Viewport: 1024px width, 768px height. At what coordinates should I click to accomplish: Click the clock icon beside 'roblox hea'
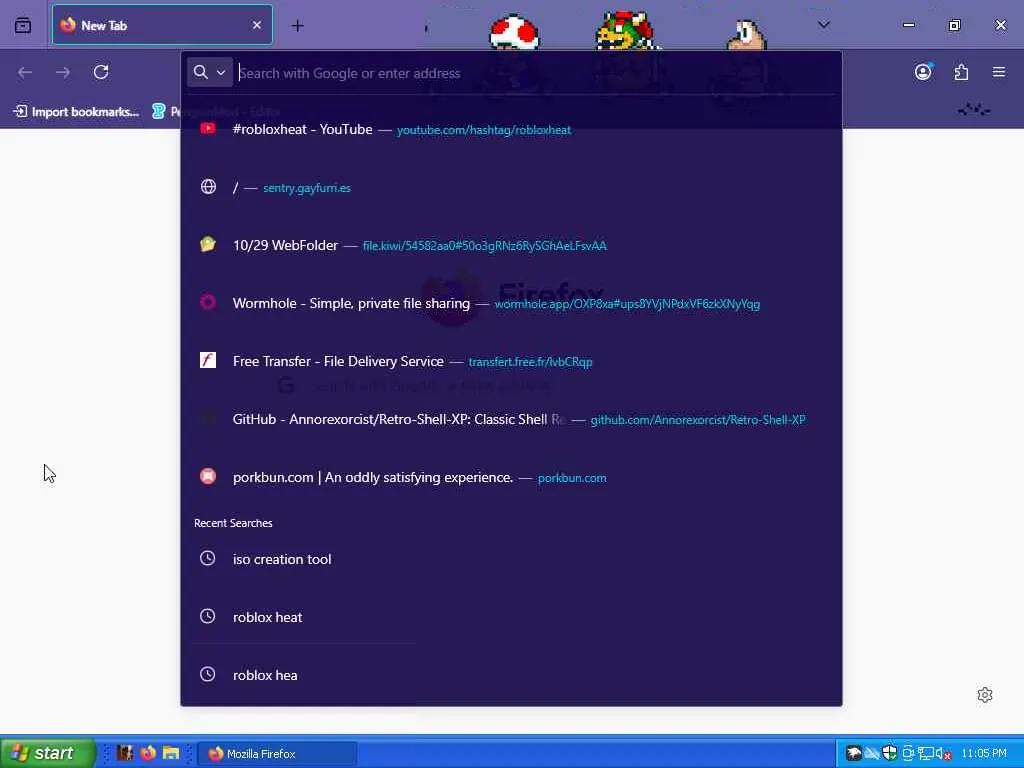tap(208, 674)
